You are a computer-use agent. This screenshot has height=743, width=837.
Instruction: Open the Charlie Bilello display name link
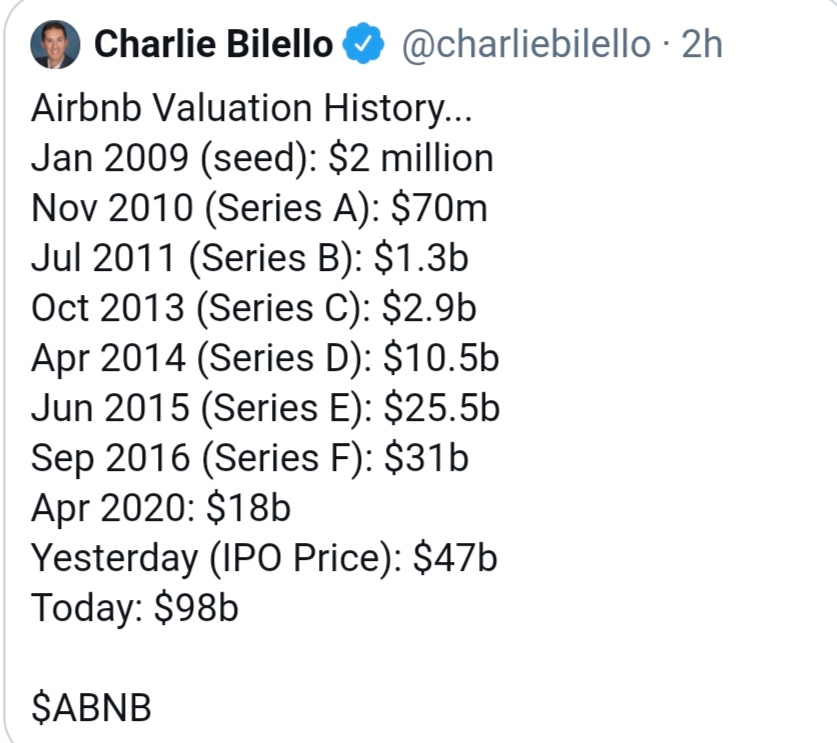(214, 44)
